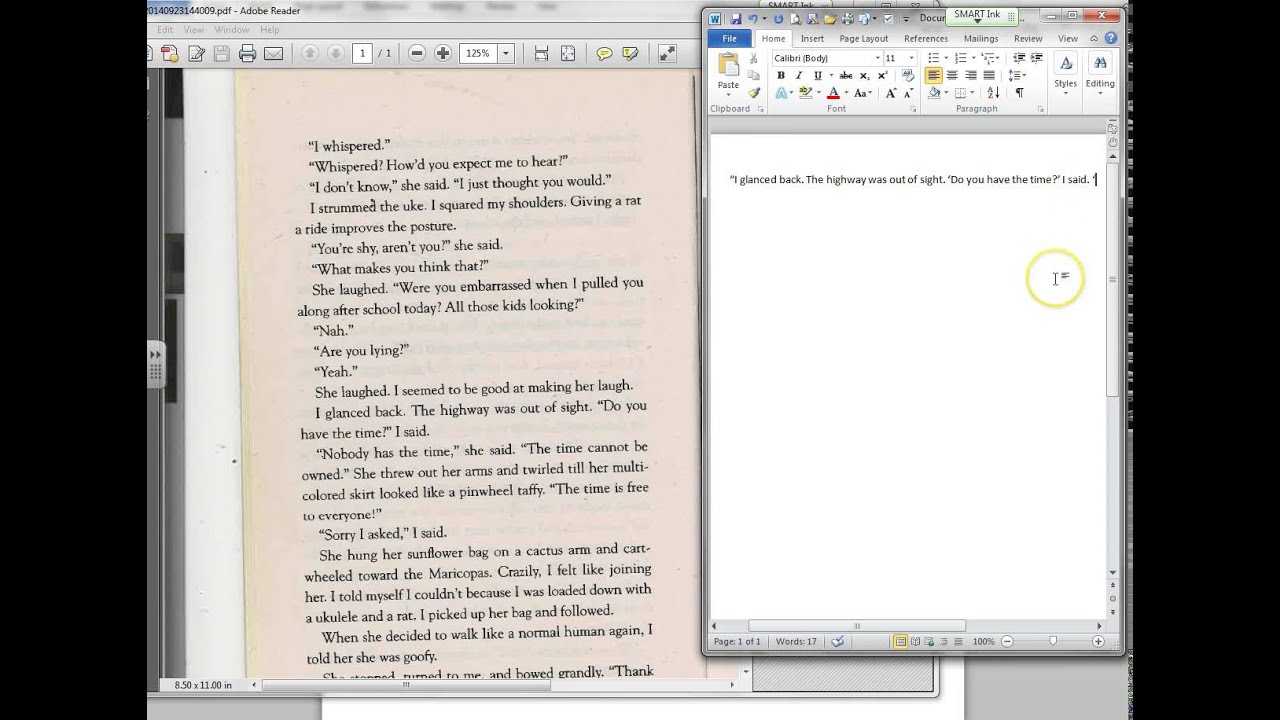
Task: Open the File tab in Word
Action: pos(729,38)
